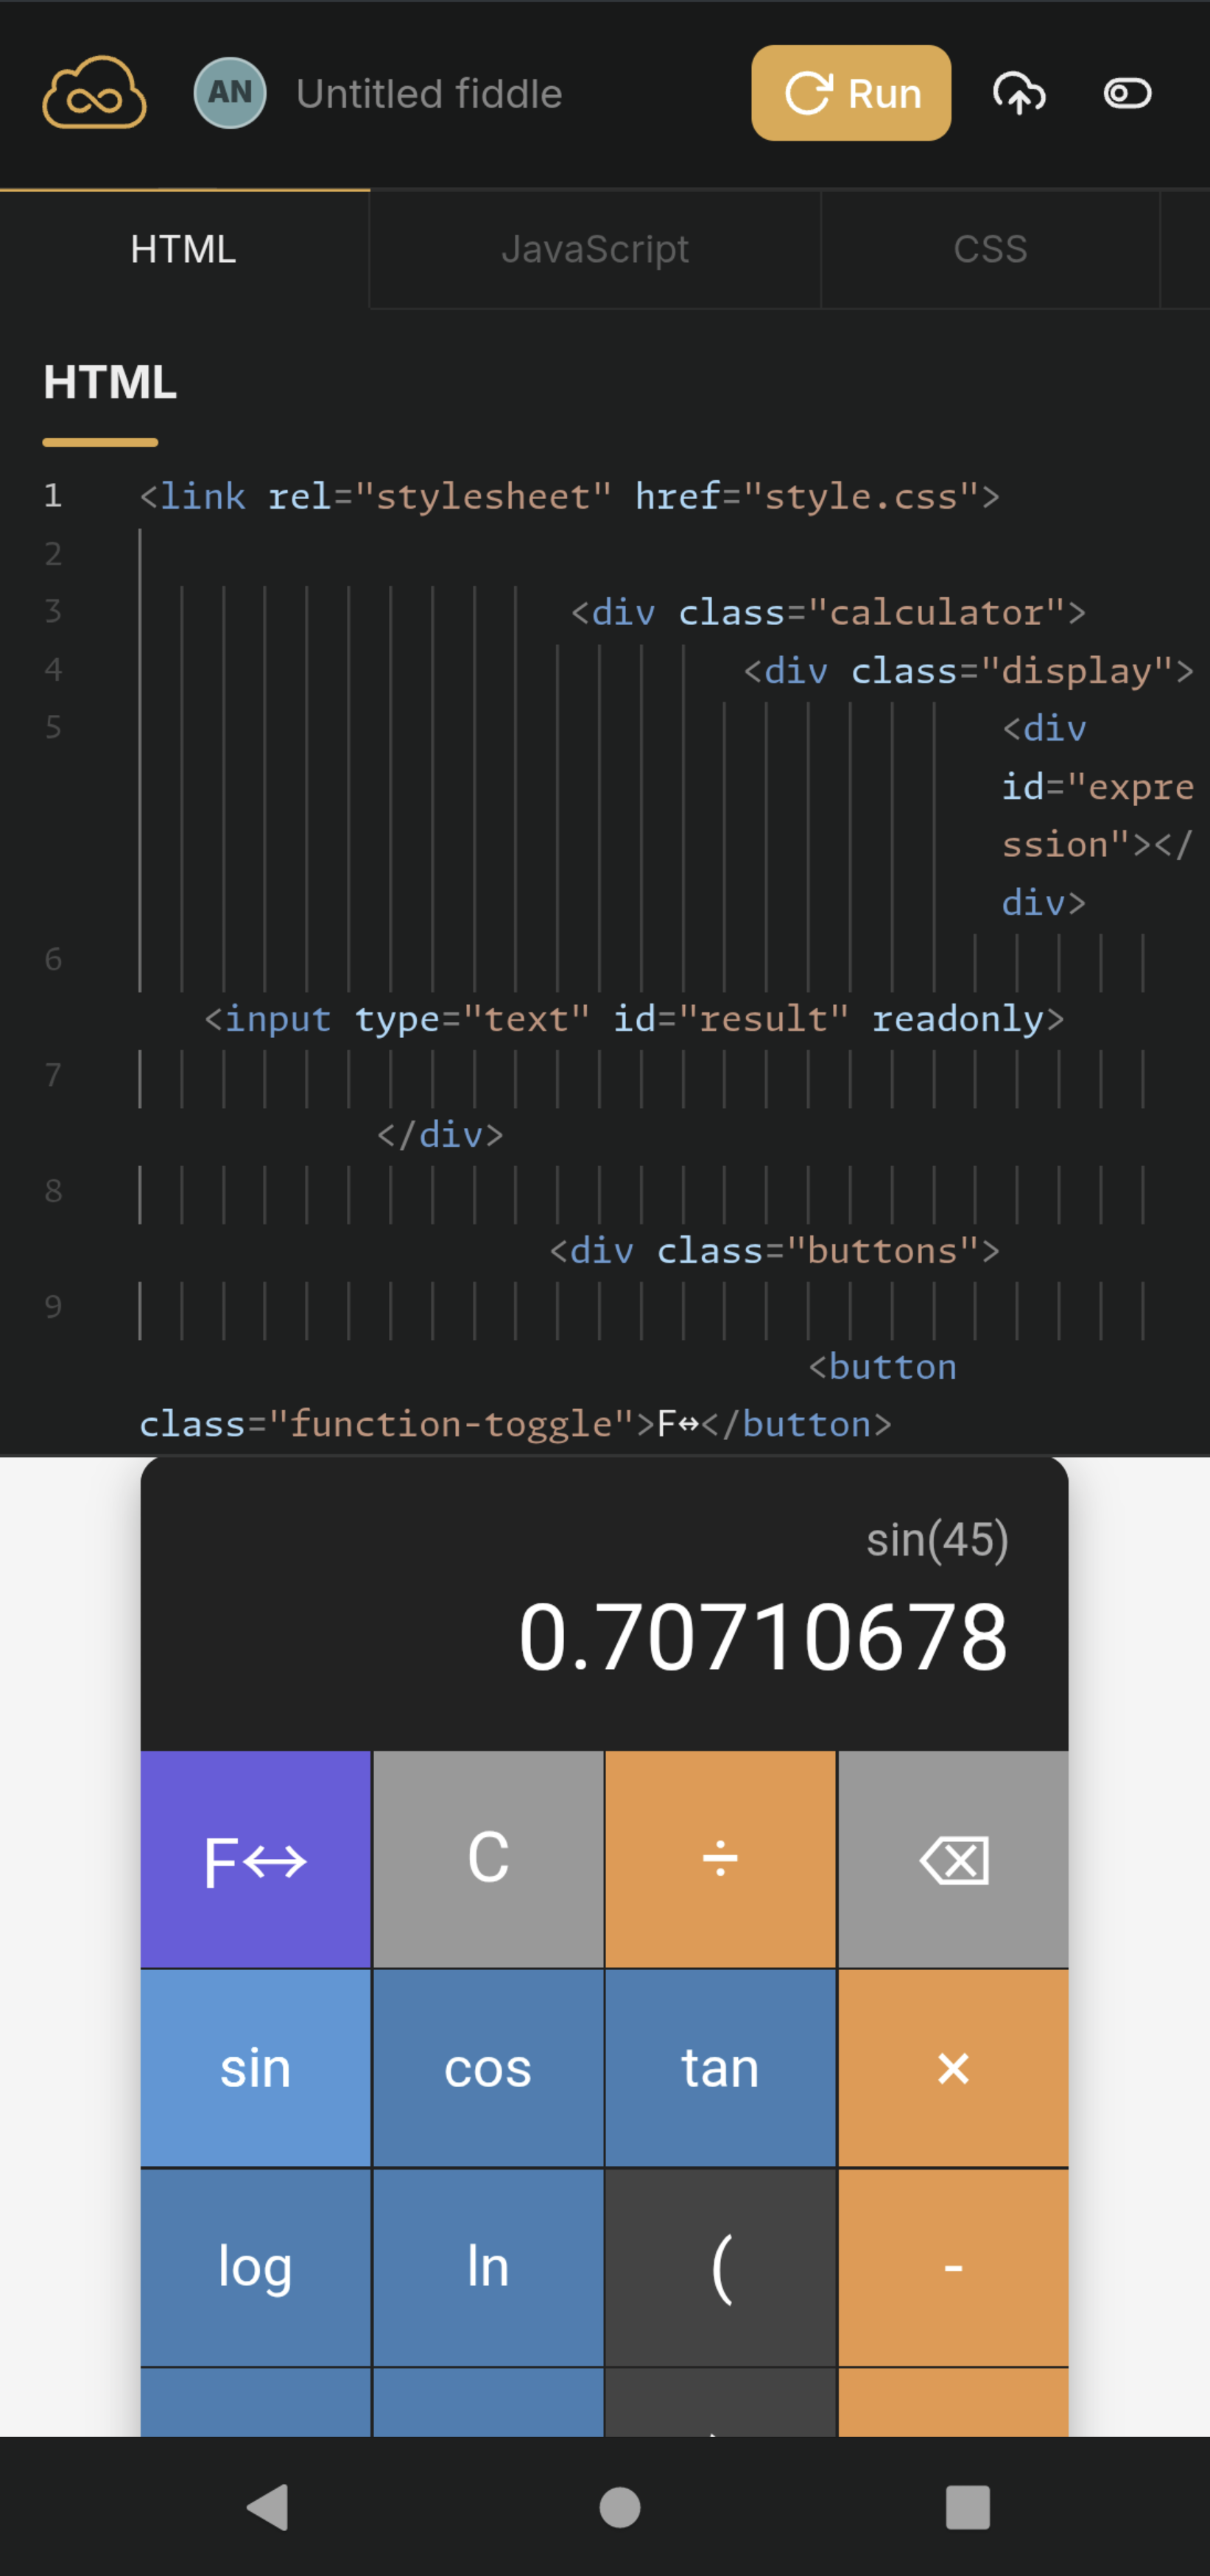
Task: Open the AN user avatar
Action: 230,93
